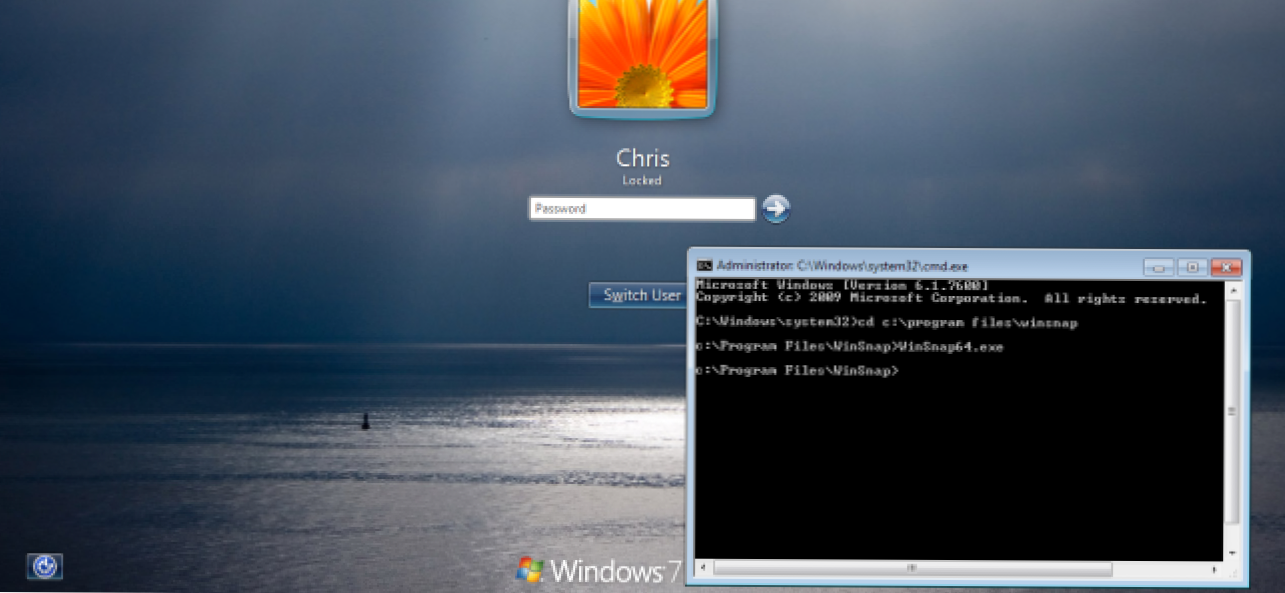The width and height of the screenshot is (1285, 593).
Task: Click the vertical scrollbar up arrow
Action: click(x=1232, y=289)
